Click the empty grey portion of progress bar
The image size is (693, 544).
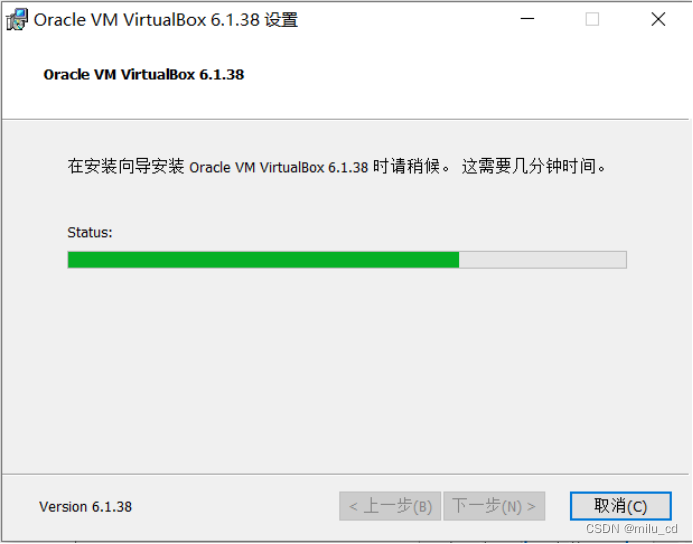pyautogui.click(x=543, y=260)
